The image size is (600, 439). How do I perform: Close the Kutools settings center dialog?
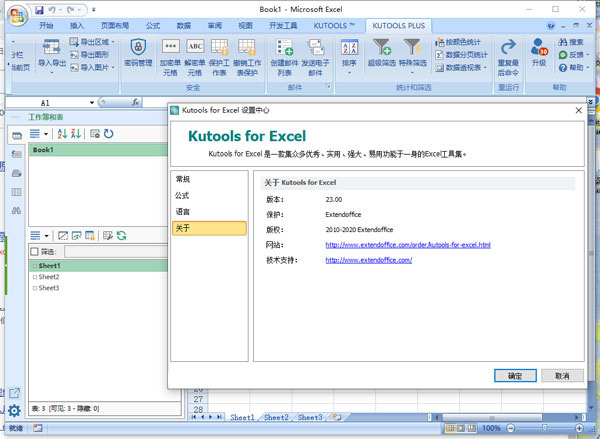tap(579, 110)
